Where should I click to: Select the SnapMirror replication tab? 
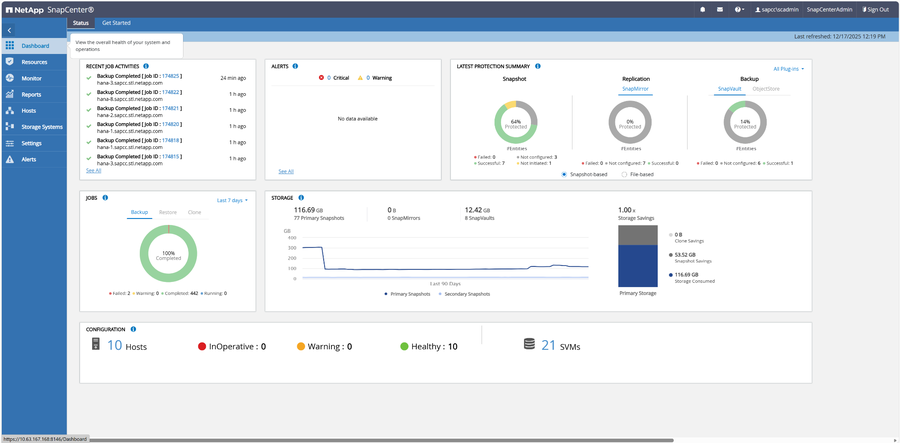pos(634,89)
